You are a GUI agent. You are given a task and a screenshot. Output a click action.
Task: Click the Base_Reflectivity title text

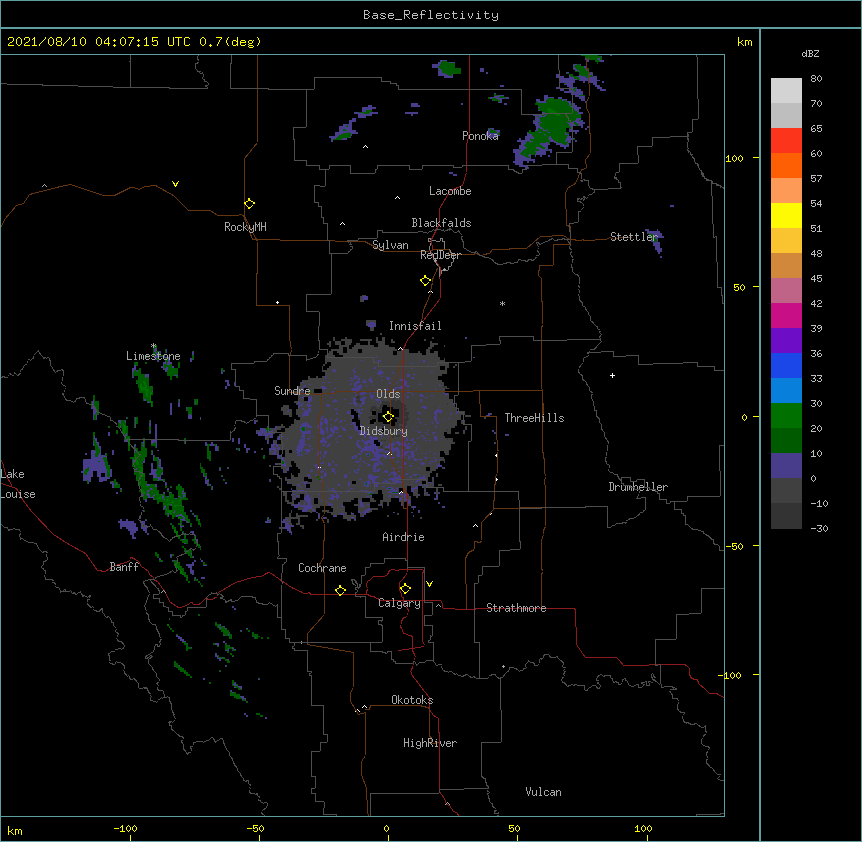431,15
